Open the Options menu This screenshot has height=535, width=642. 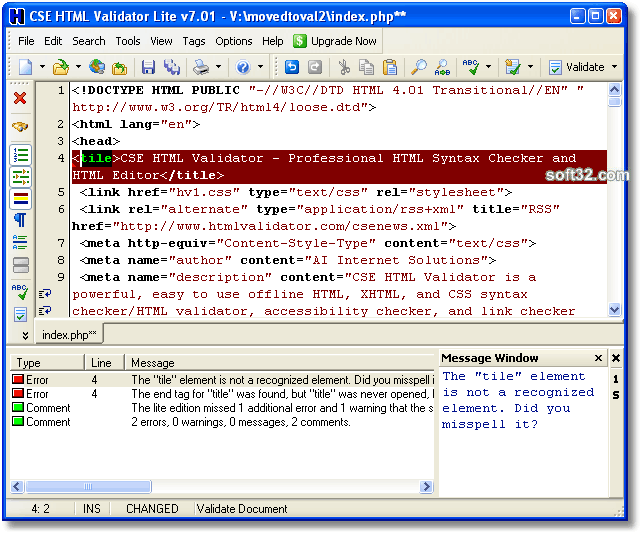pyautogui.click(x=234, y=41)
